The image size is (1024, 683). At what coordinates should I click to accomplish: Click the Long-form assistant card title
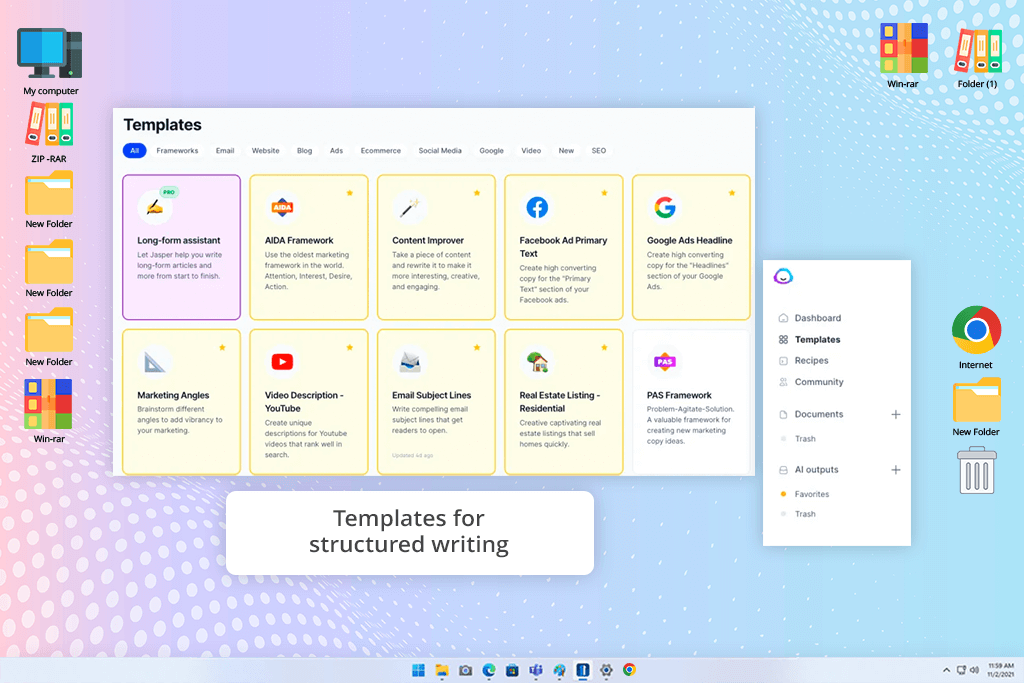click(x=178, y=240)
